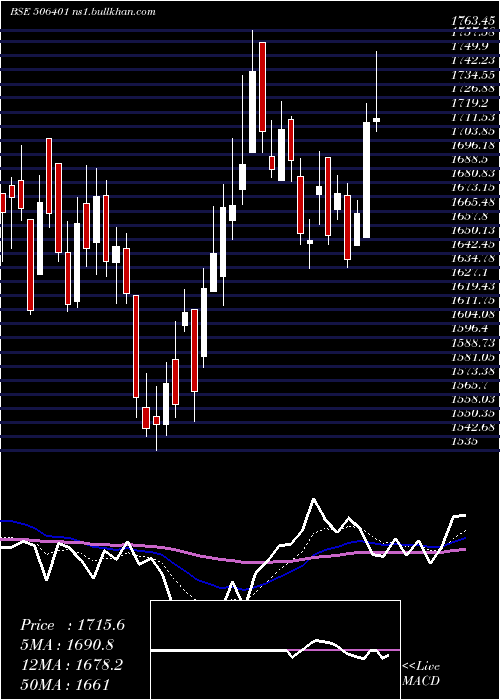Viewport: 500px width, 700px height.
Task: Click the BSE 506401 stock code label
Action: coord(39,12)
